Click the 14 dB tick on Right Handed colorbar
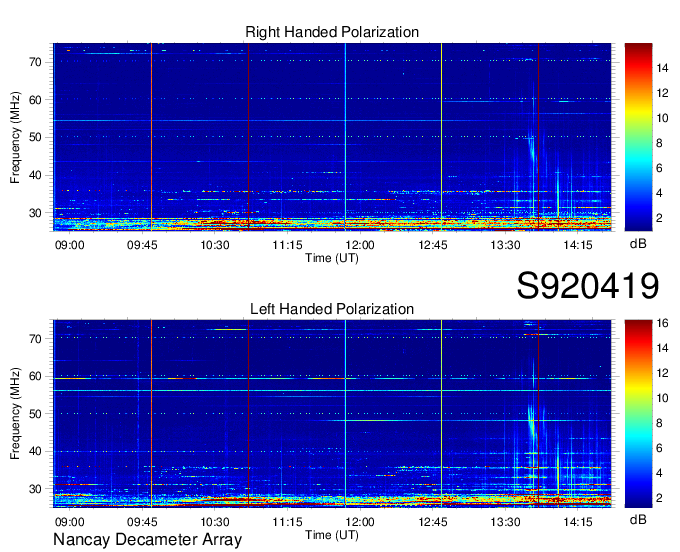 (662, 68)
